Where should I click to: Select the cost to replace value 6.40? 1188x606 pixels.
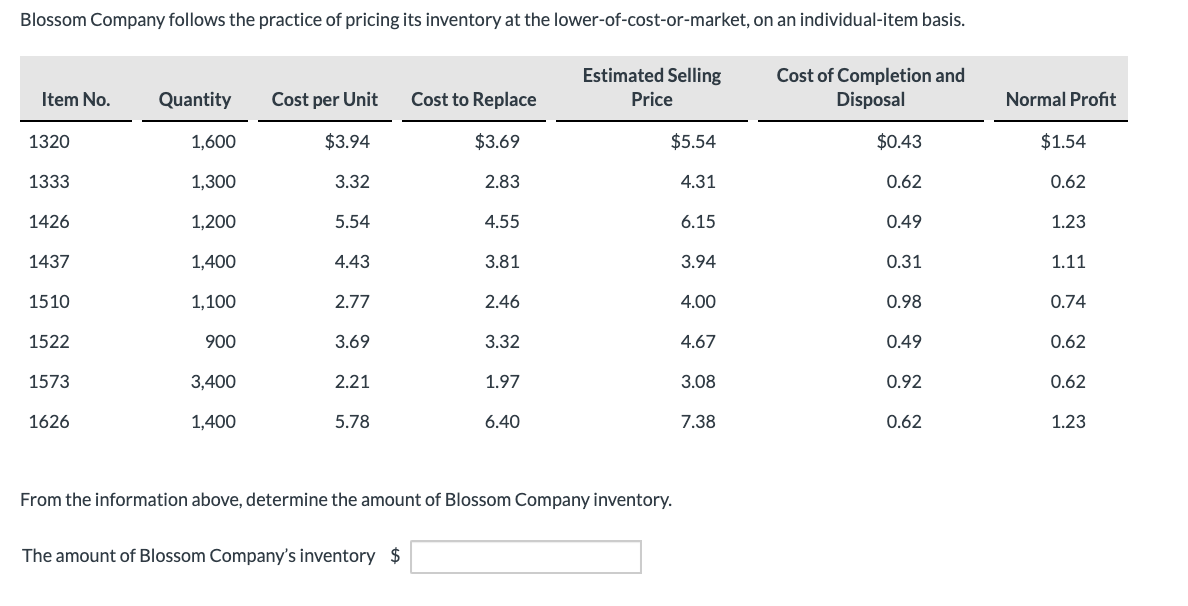tap(501, 422)
